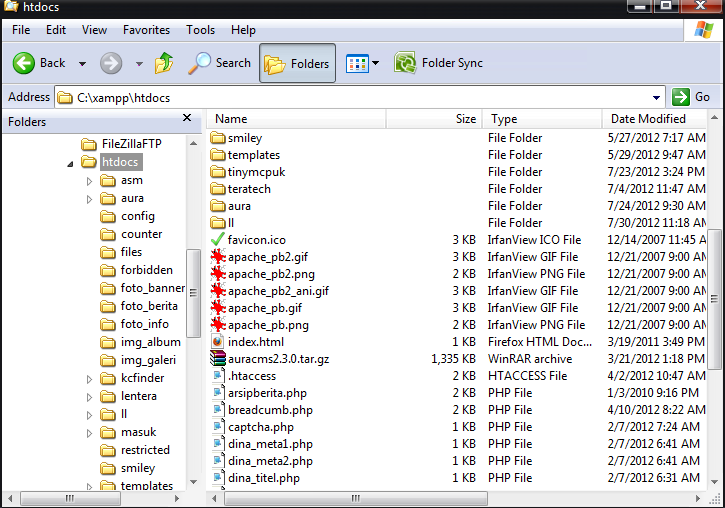Image resolution: width=725 pixels, height=508 pixels.
Task: Sort by Date Modified column header
Action: point(655,119)
